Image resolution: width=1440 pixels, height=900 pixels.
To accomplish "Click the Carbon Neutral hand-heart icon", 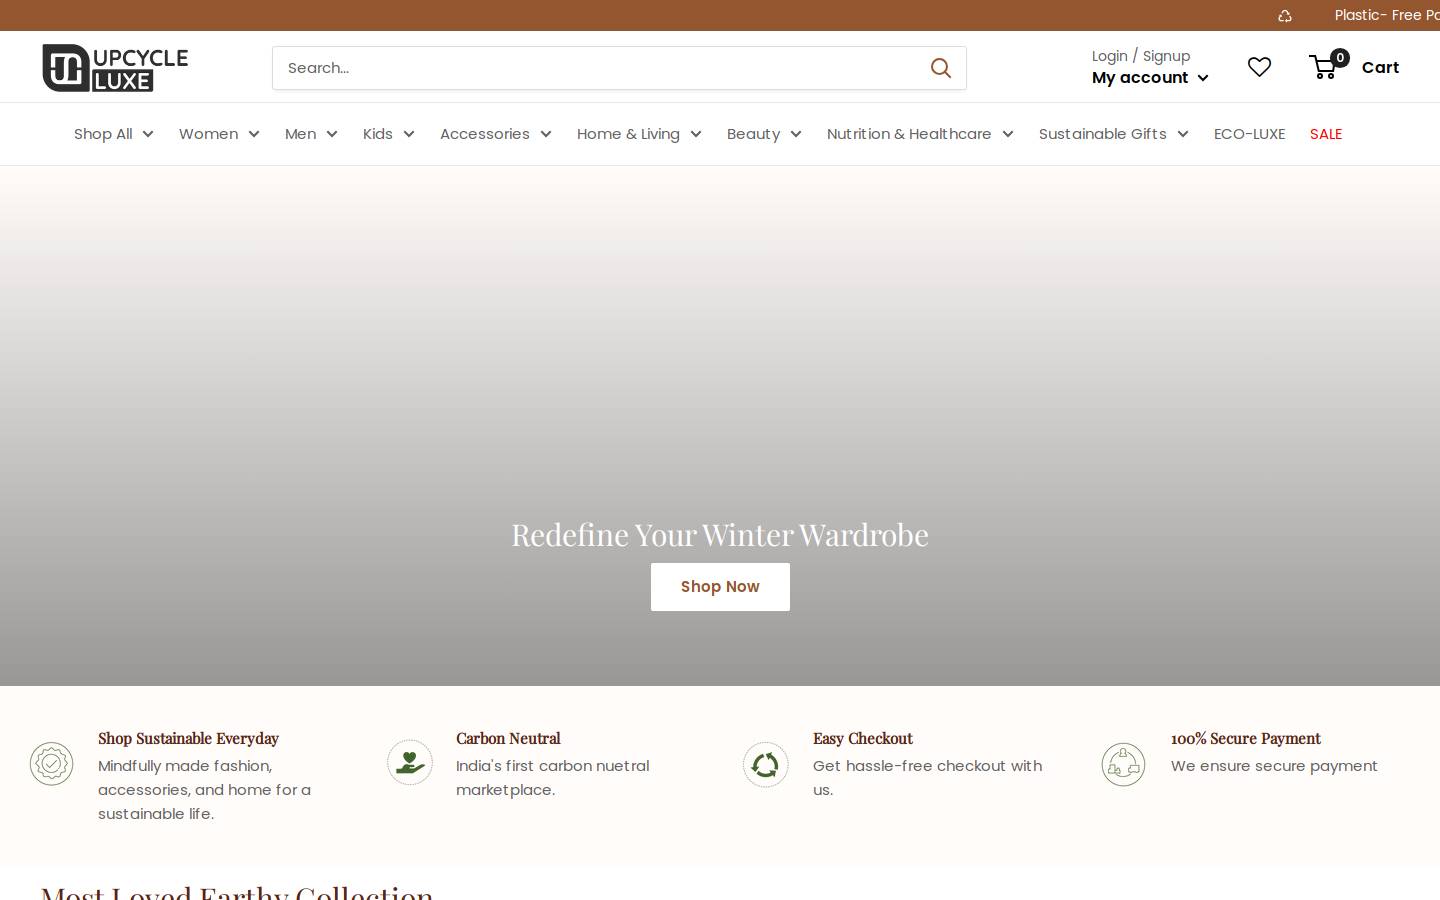I will click(x=409, y=763).
